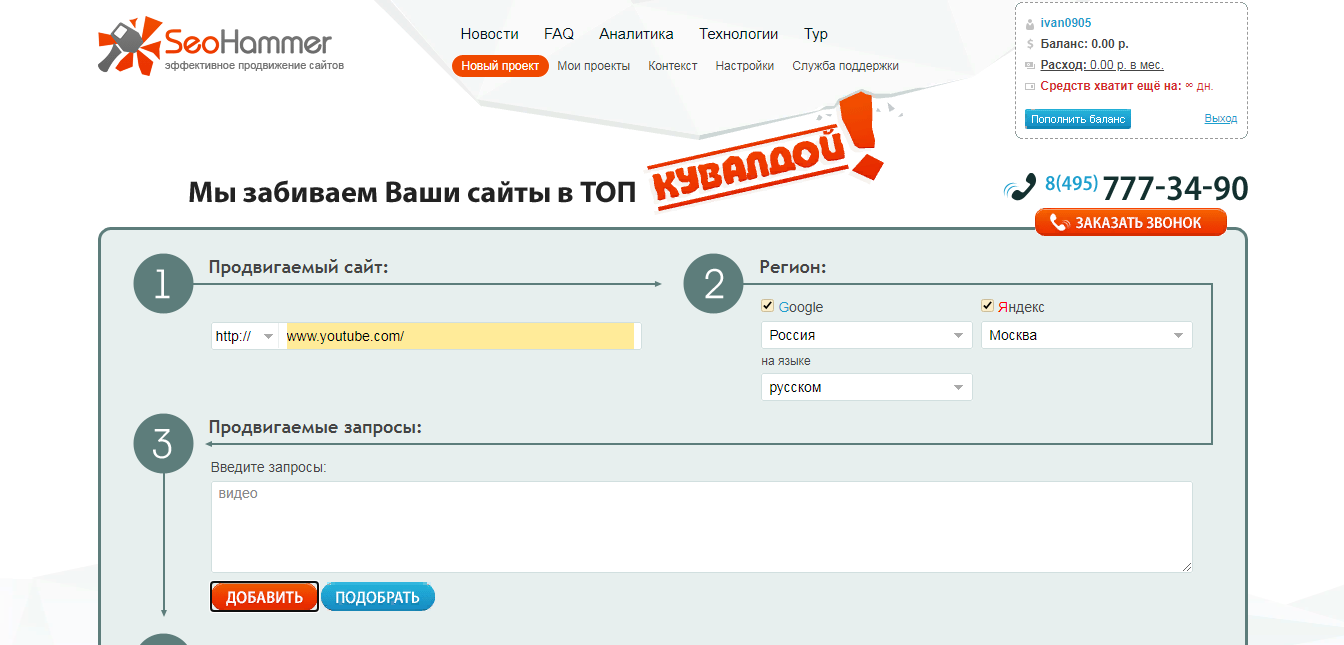Open the Аналитика menu item

coord(636,34)
